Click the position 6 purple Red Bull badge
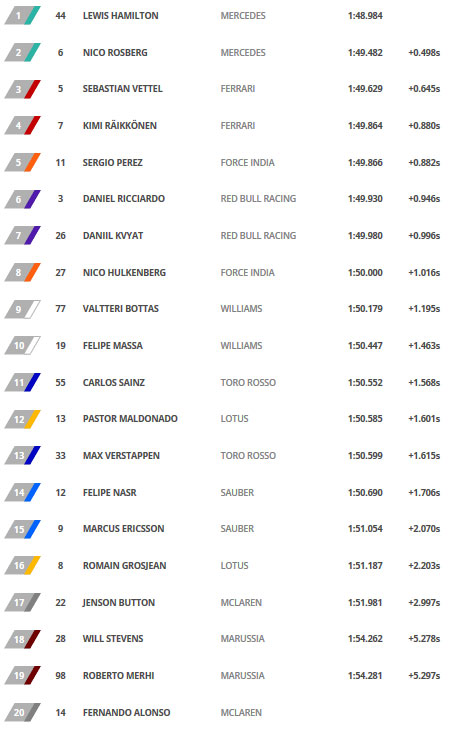Viewport: 457px width, 732px height. 22,199
